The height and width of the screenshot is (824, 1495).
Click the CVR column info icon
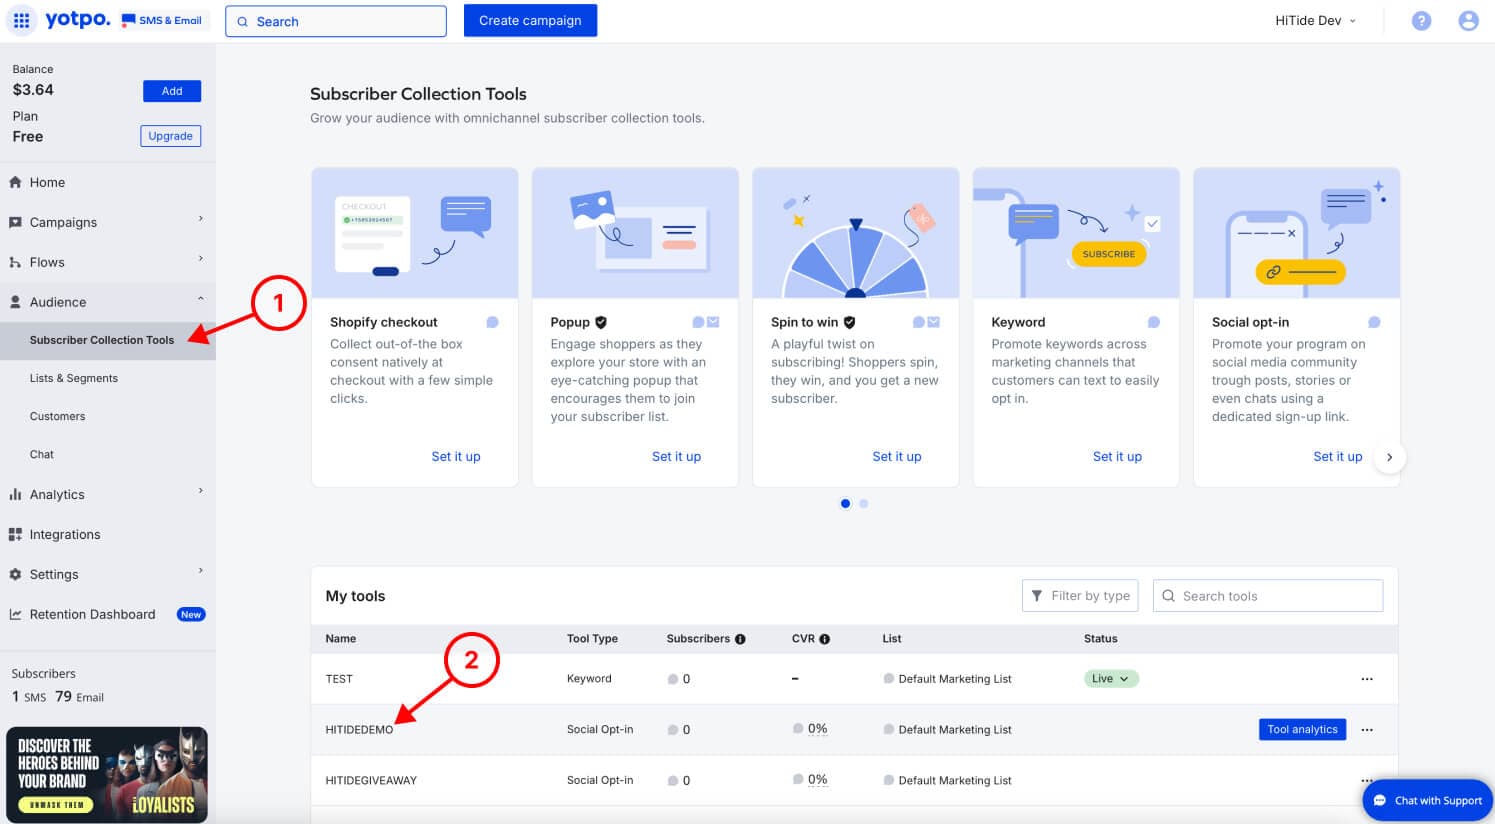[825, 639]
